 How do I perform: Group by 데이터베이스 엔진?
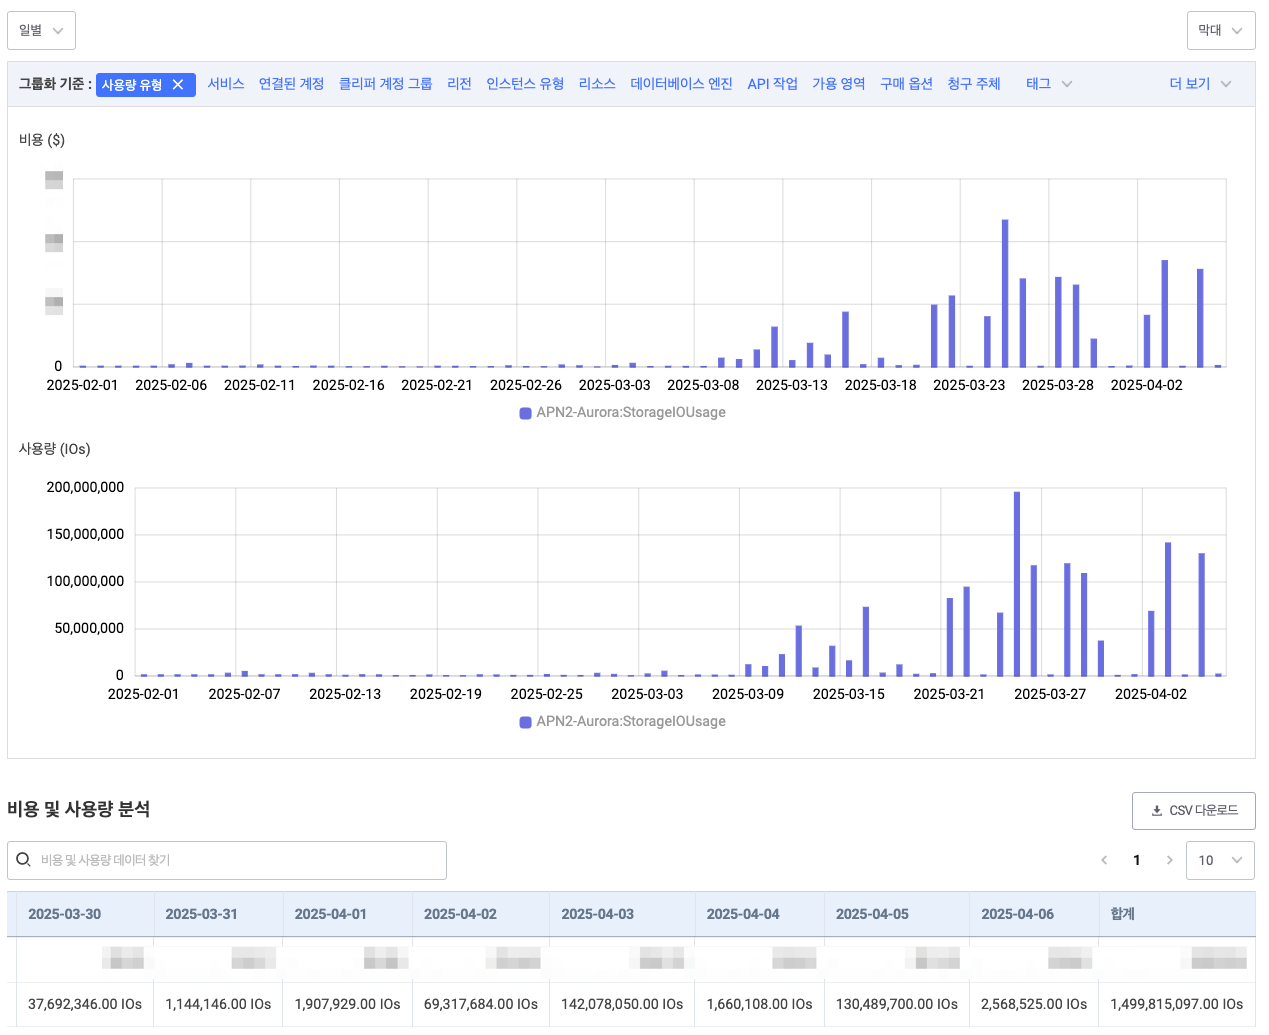tap(681, 84)
